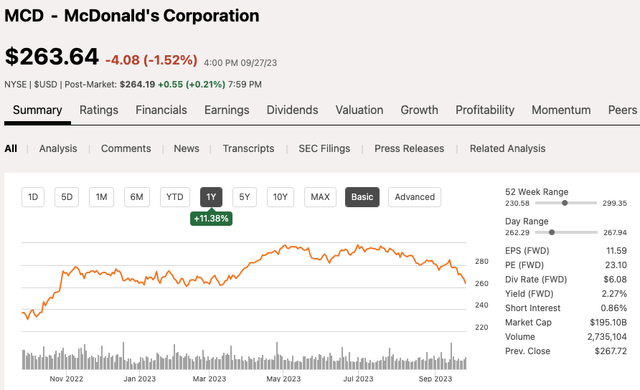Switch chart to 5Y range

244,197
